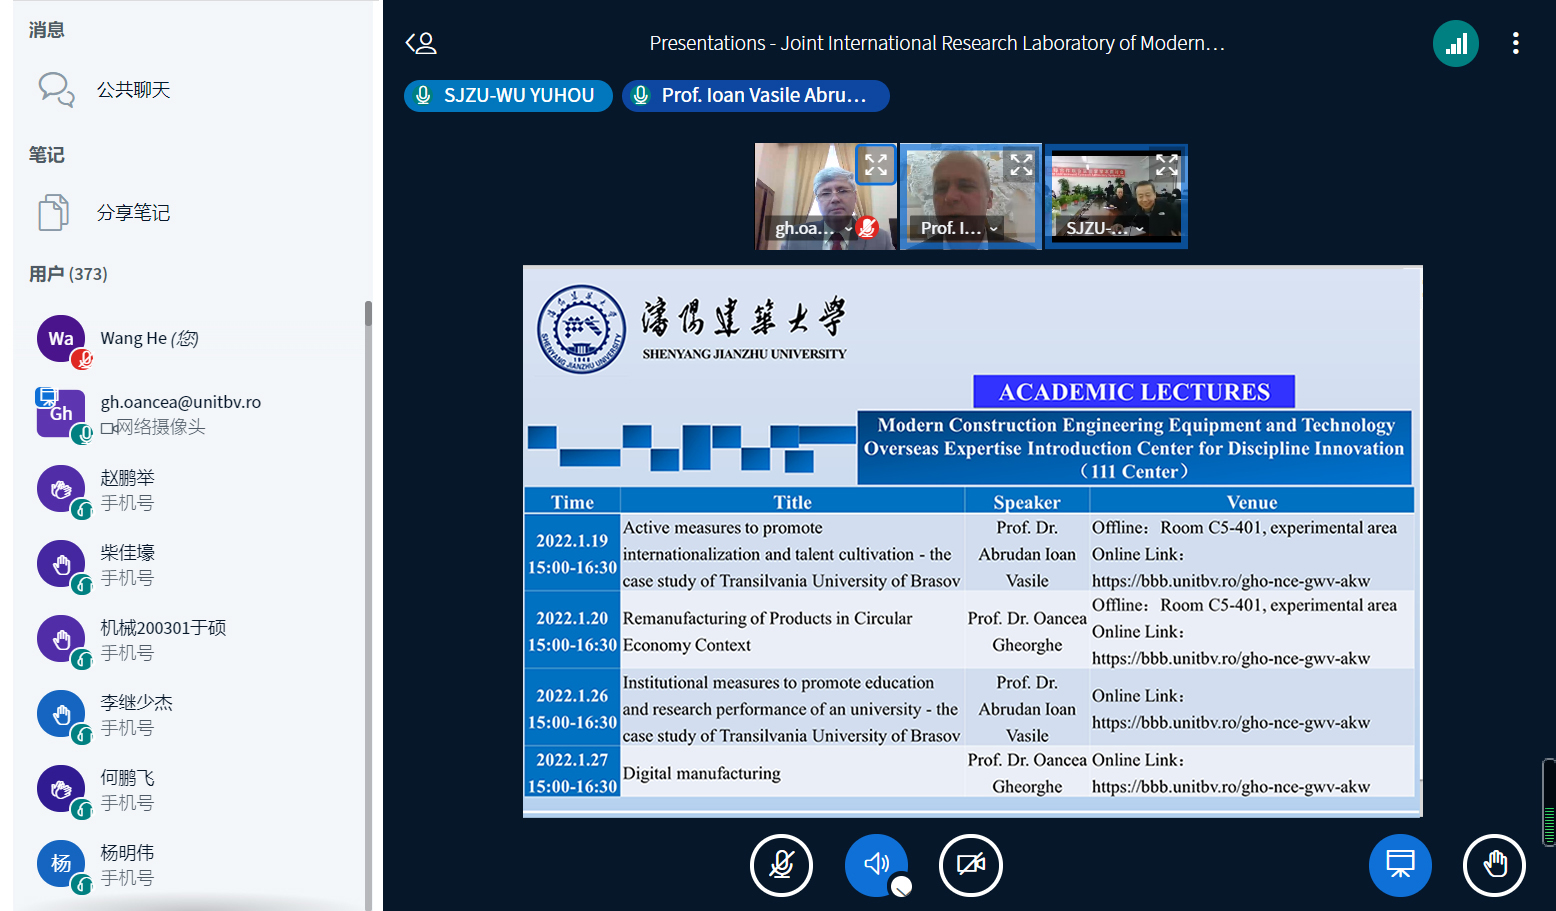Fullscreen the gh.oancea webcam video
The height and width of the screenshot is (911, 1556).
[876, 165]
